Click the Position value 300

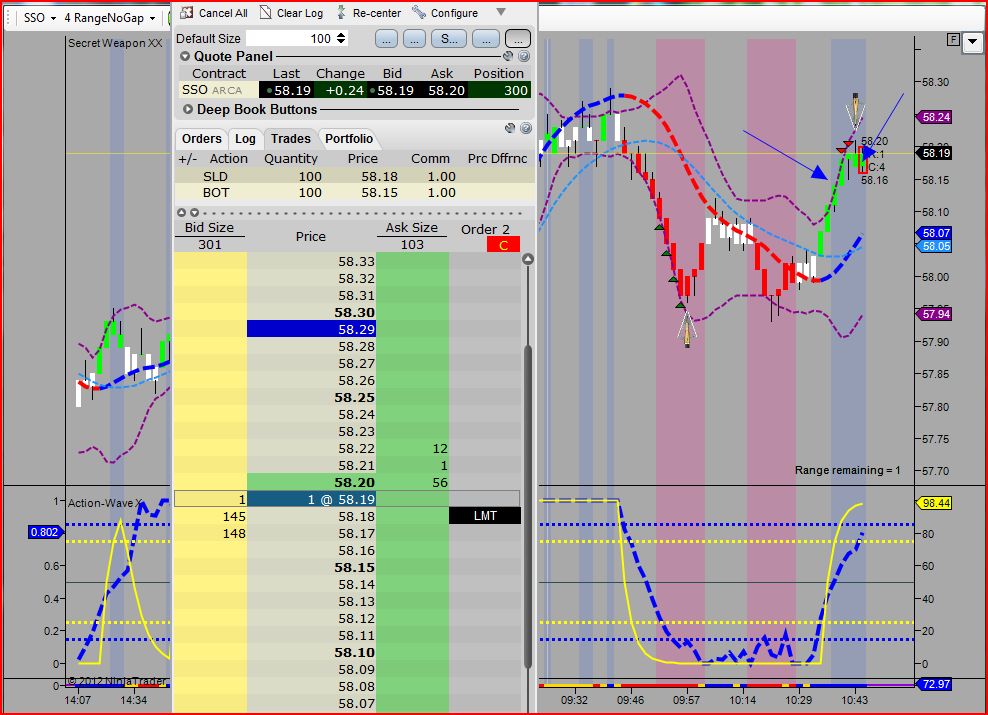click(502, 90)
